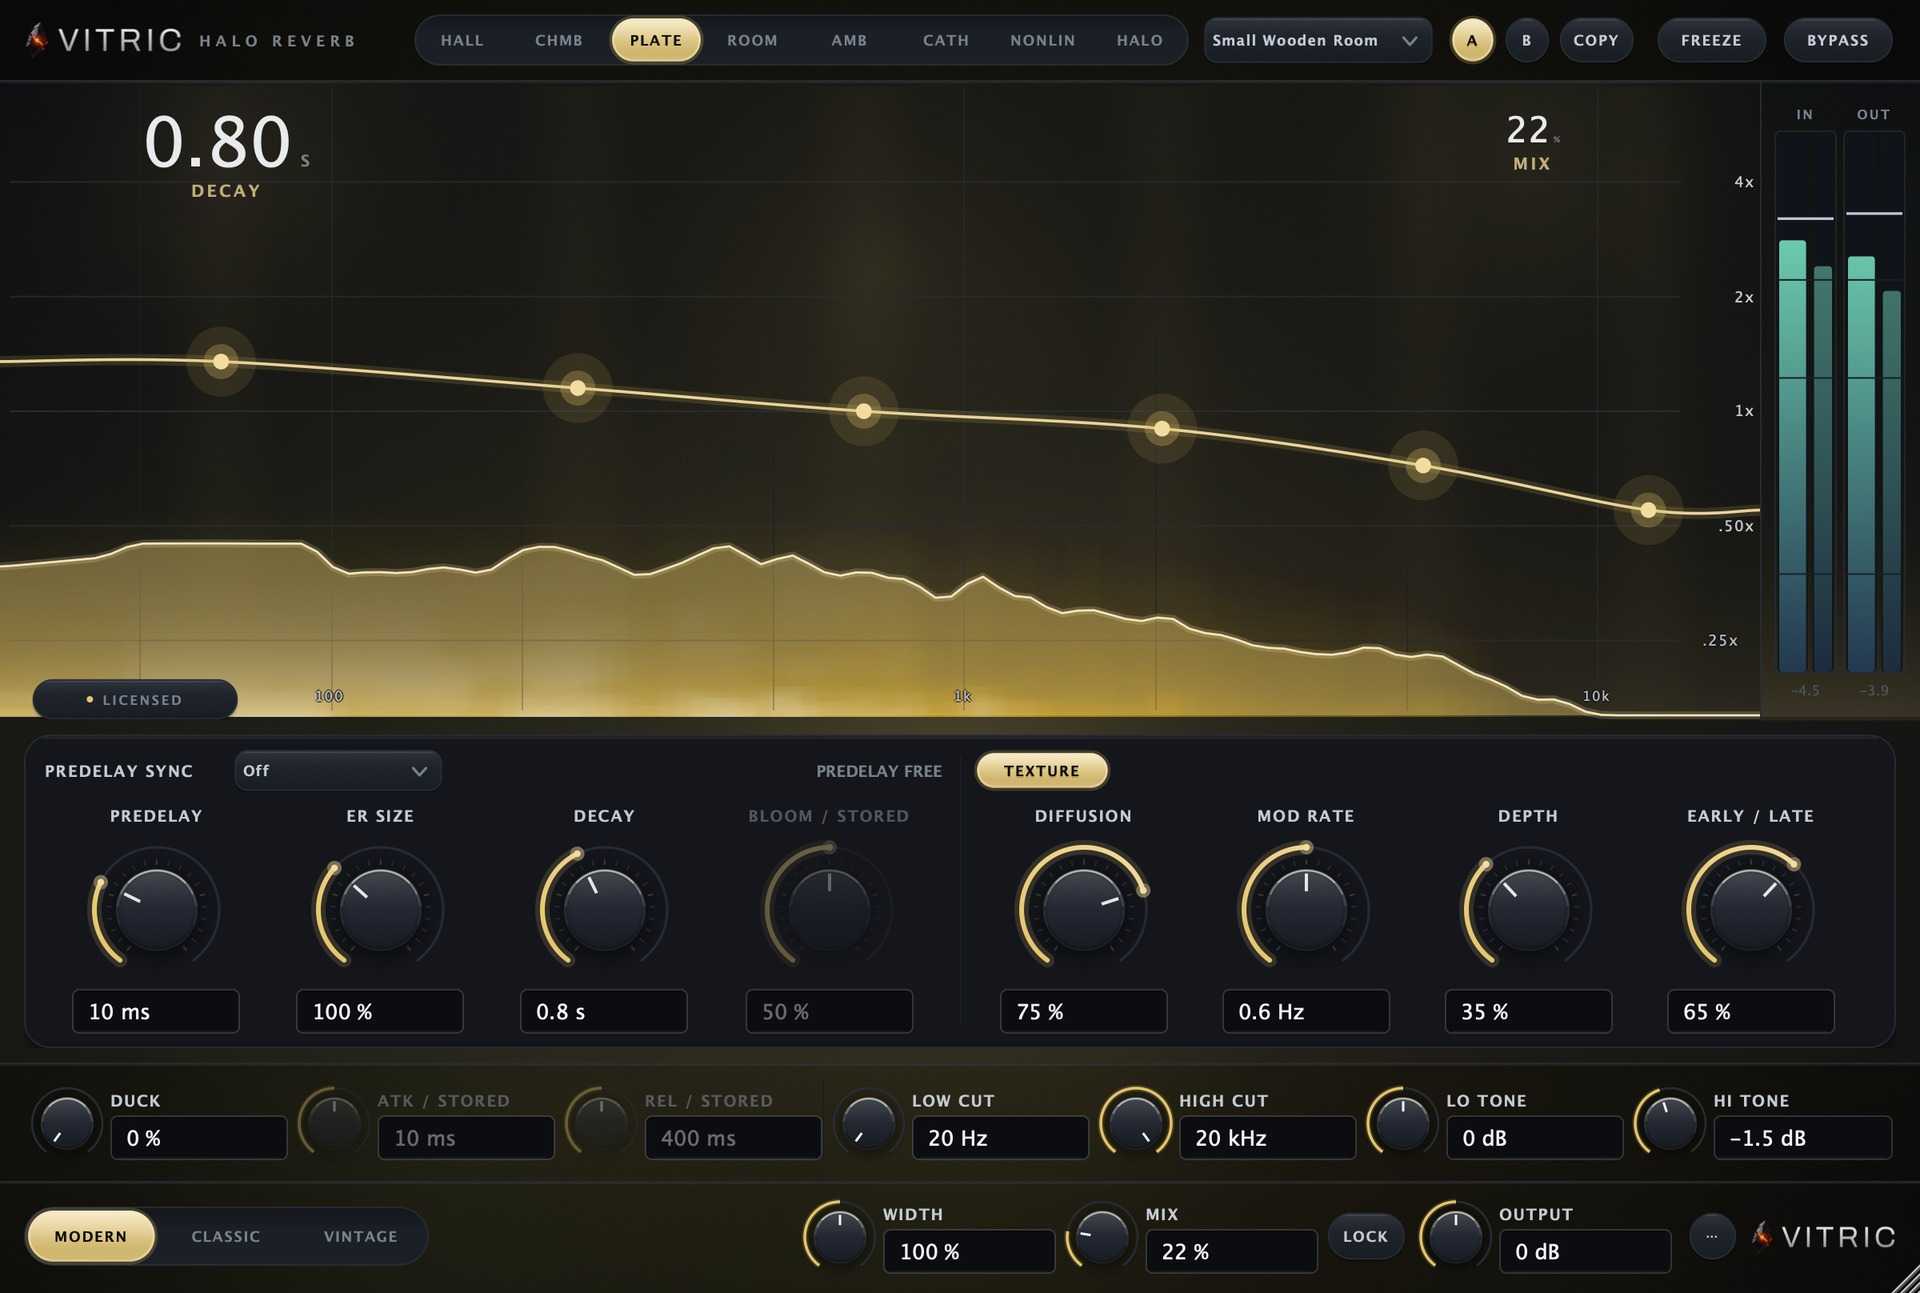Click the DUCK knob
The width and height of the screenshot is (1920, 1293).
click(67, 1123)
